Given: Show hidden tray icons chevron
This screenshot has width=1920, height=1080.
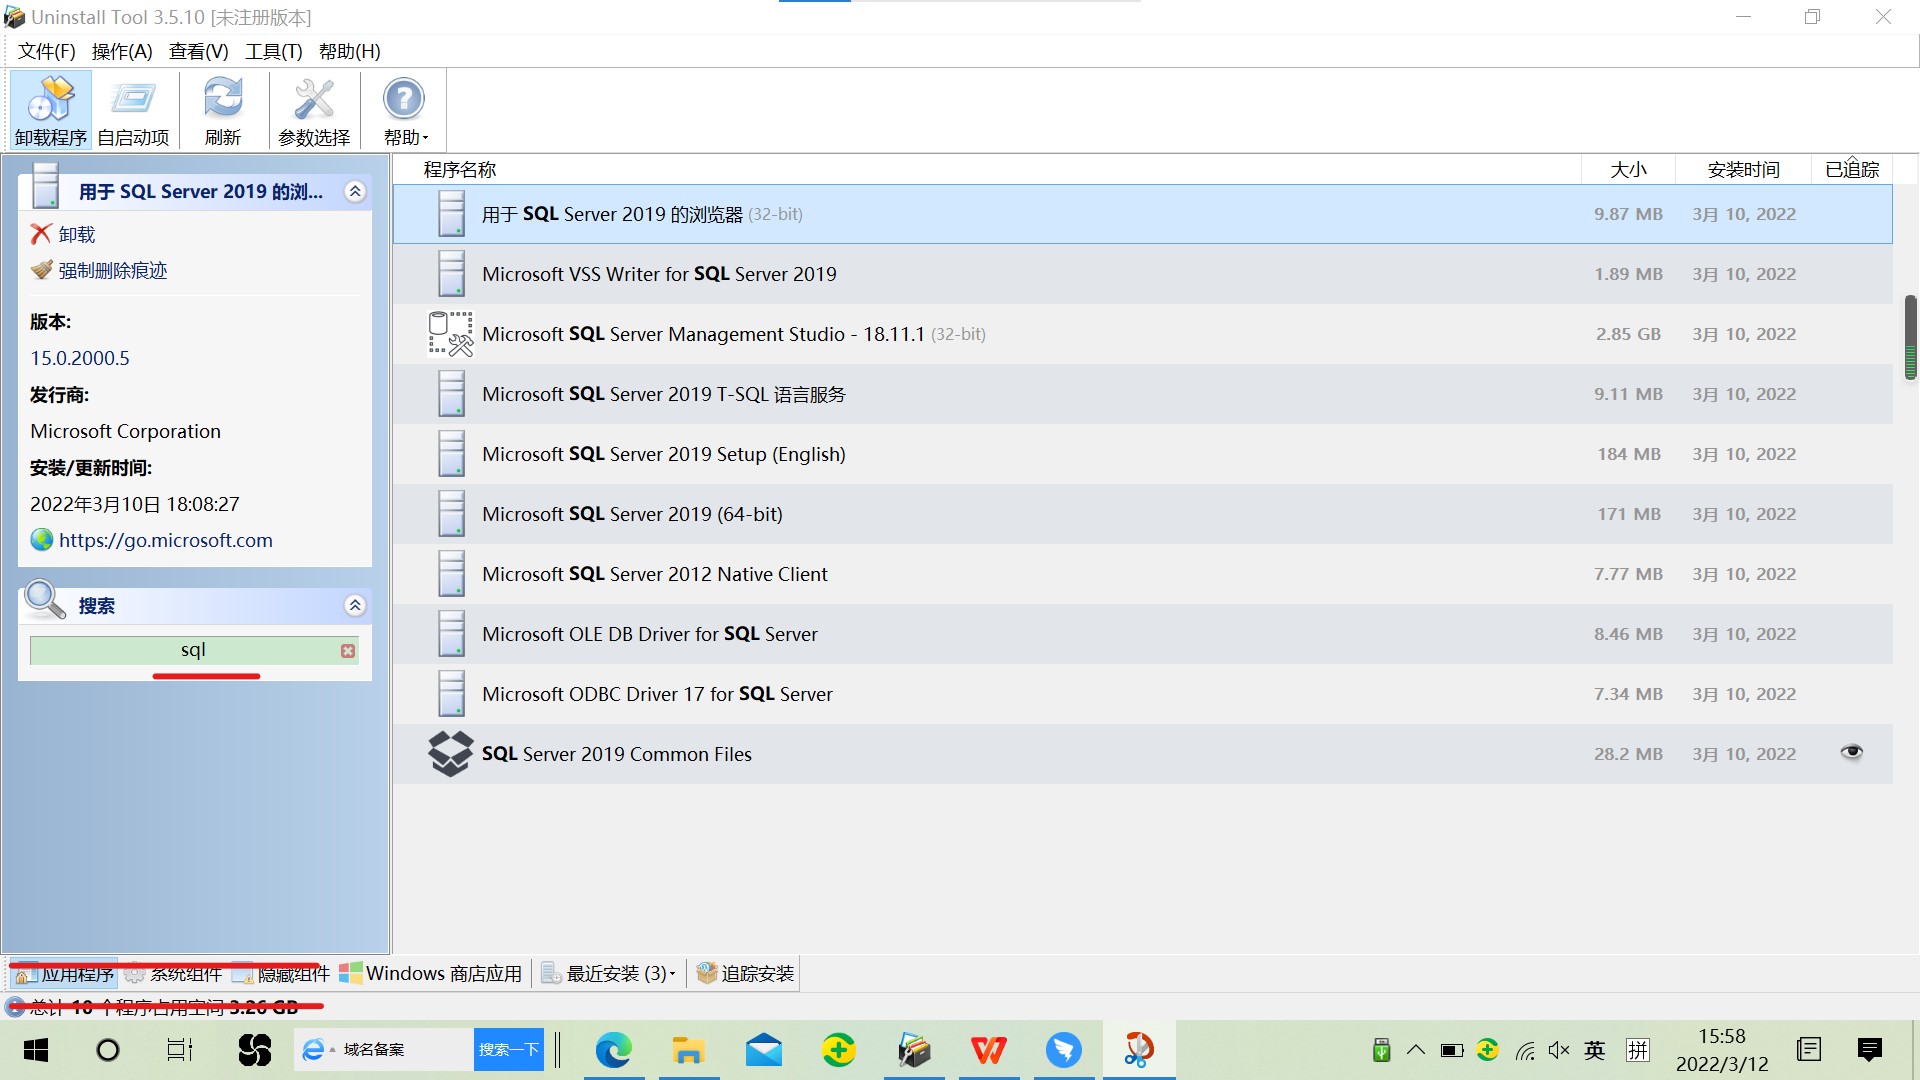Looking at the screenshot, I should click(x=1416, y=1050).
